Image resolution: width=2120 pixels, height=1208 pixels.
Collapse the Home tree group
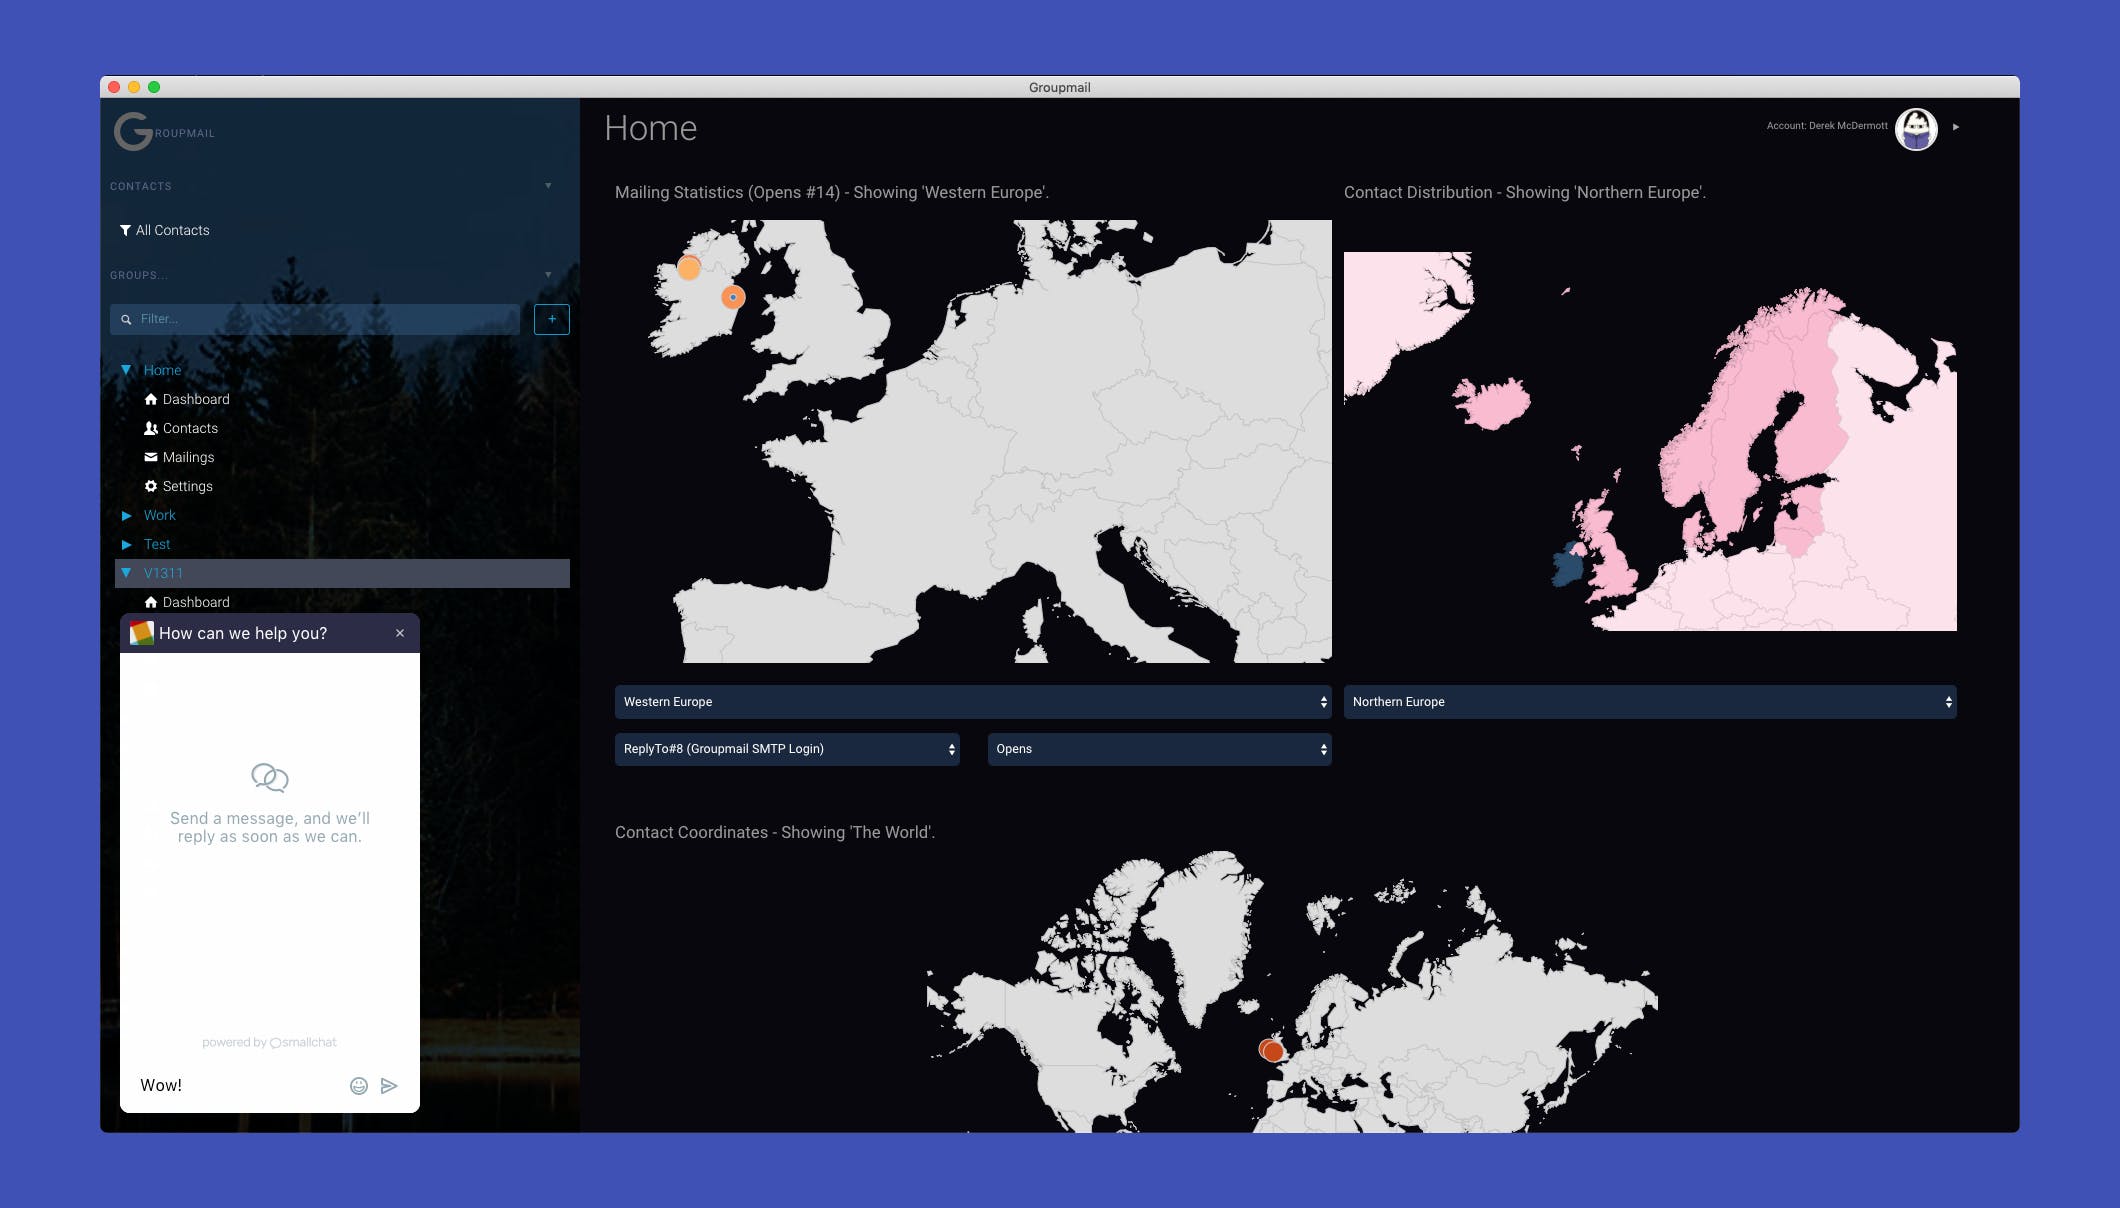pos(126,370)
